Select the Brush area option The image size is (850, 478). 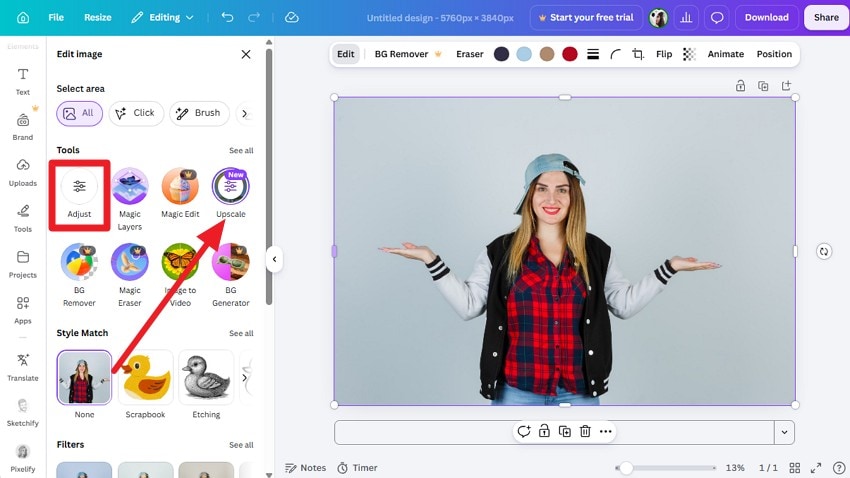point(199,113)
